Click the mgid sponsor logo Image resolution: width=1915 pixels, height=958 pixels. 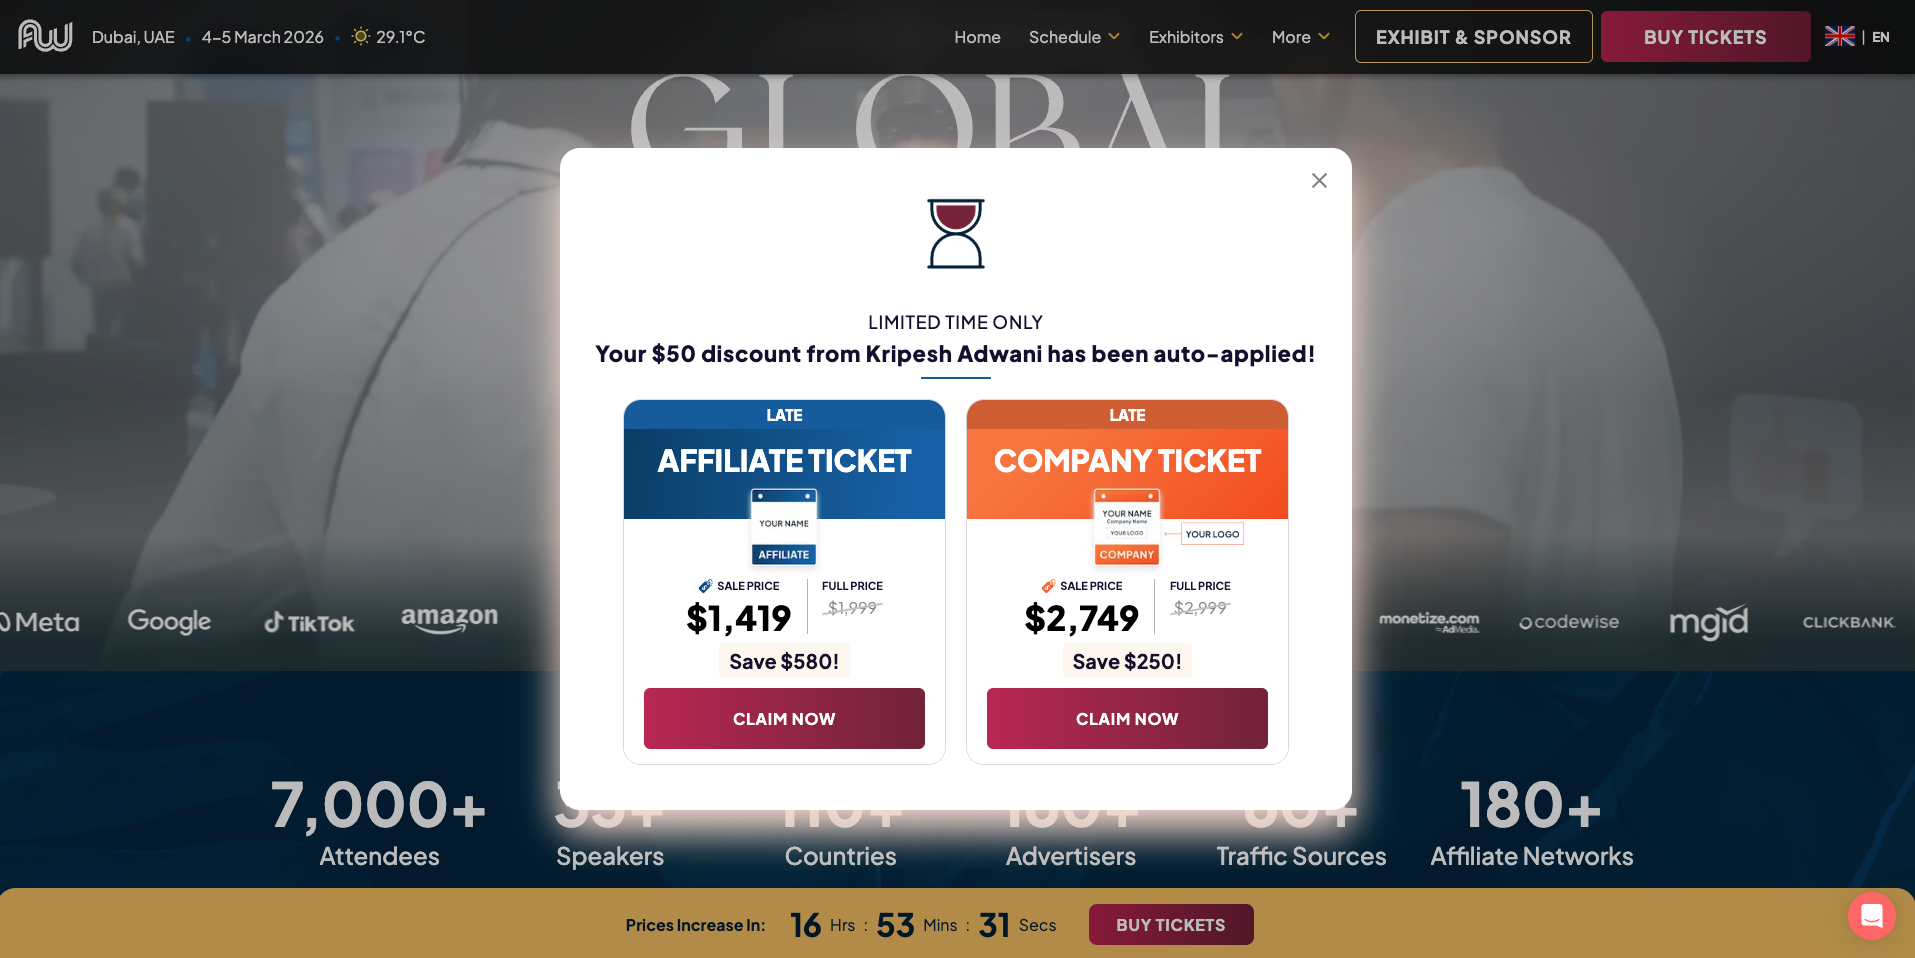coord(1708,622)
